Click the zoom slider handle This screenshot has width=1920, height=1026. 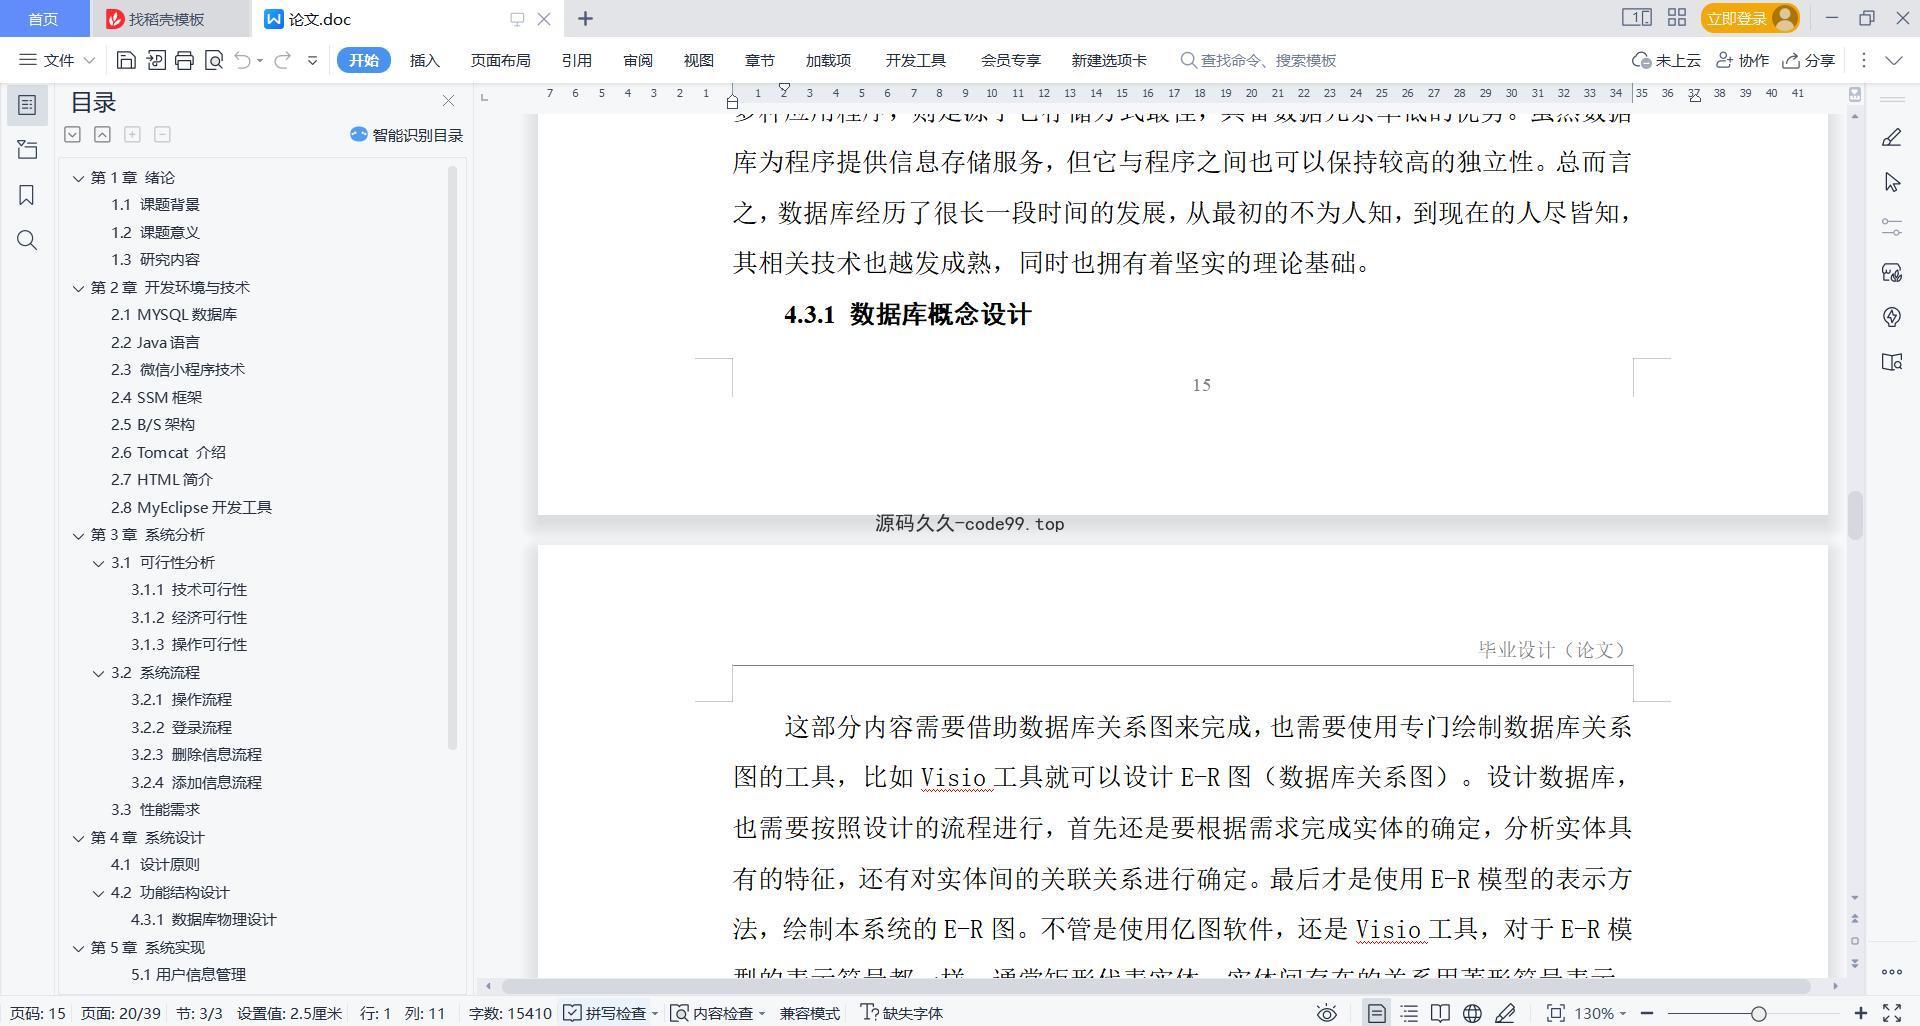click(1758, 1013)
